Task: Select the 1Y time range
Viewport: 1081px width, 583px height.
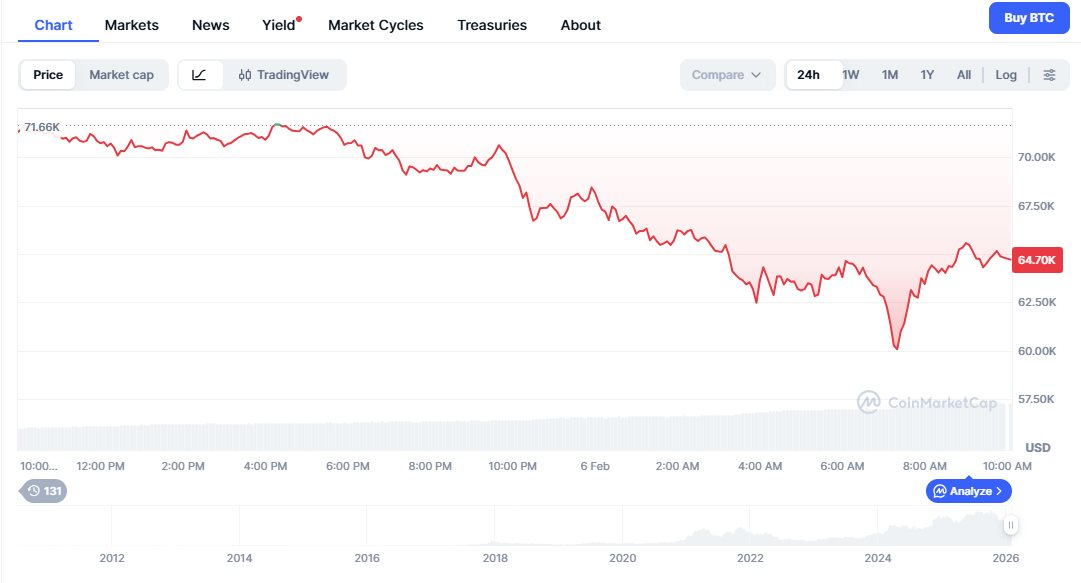Action: [x=927, y=74]
